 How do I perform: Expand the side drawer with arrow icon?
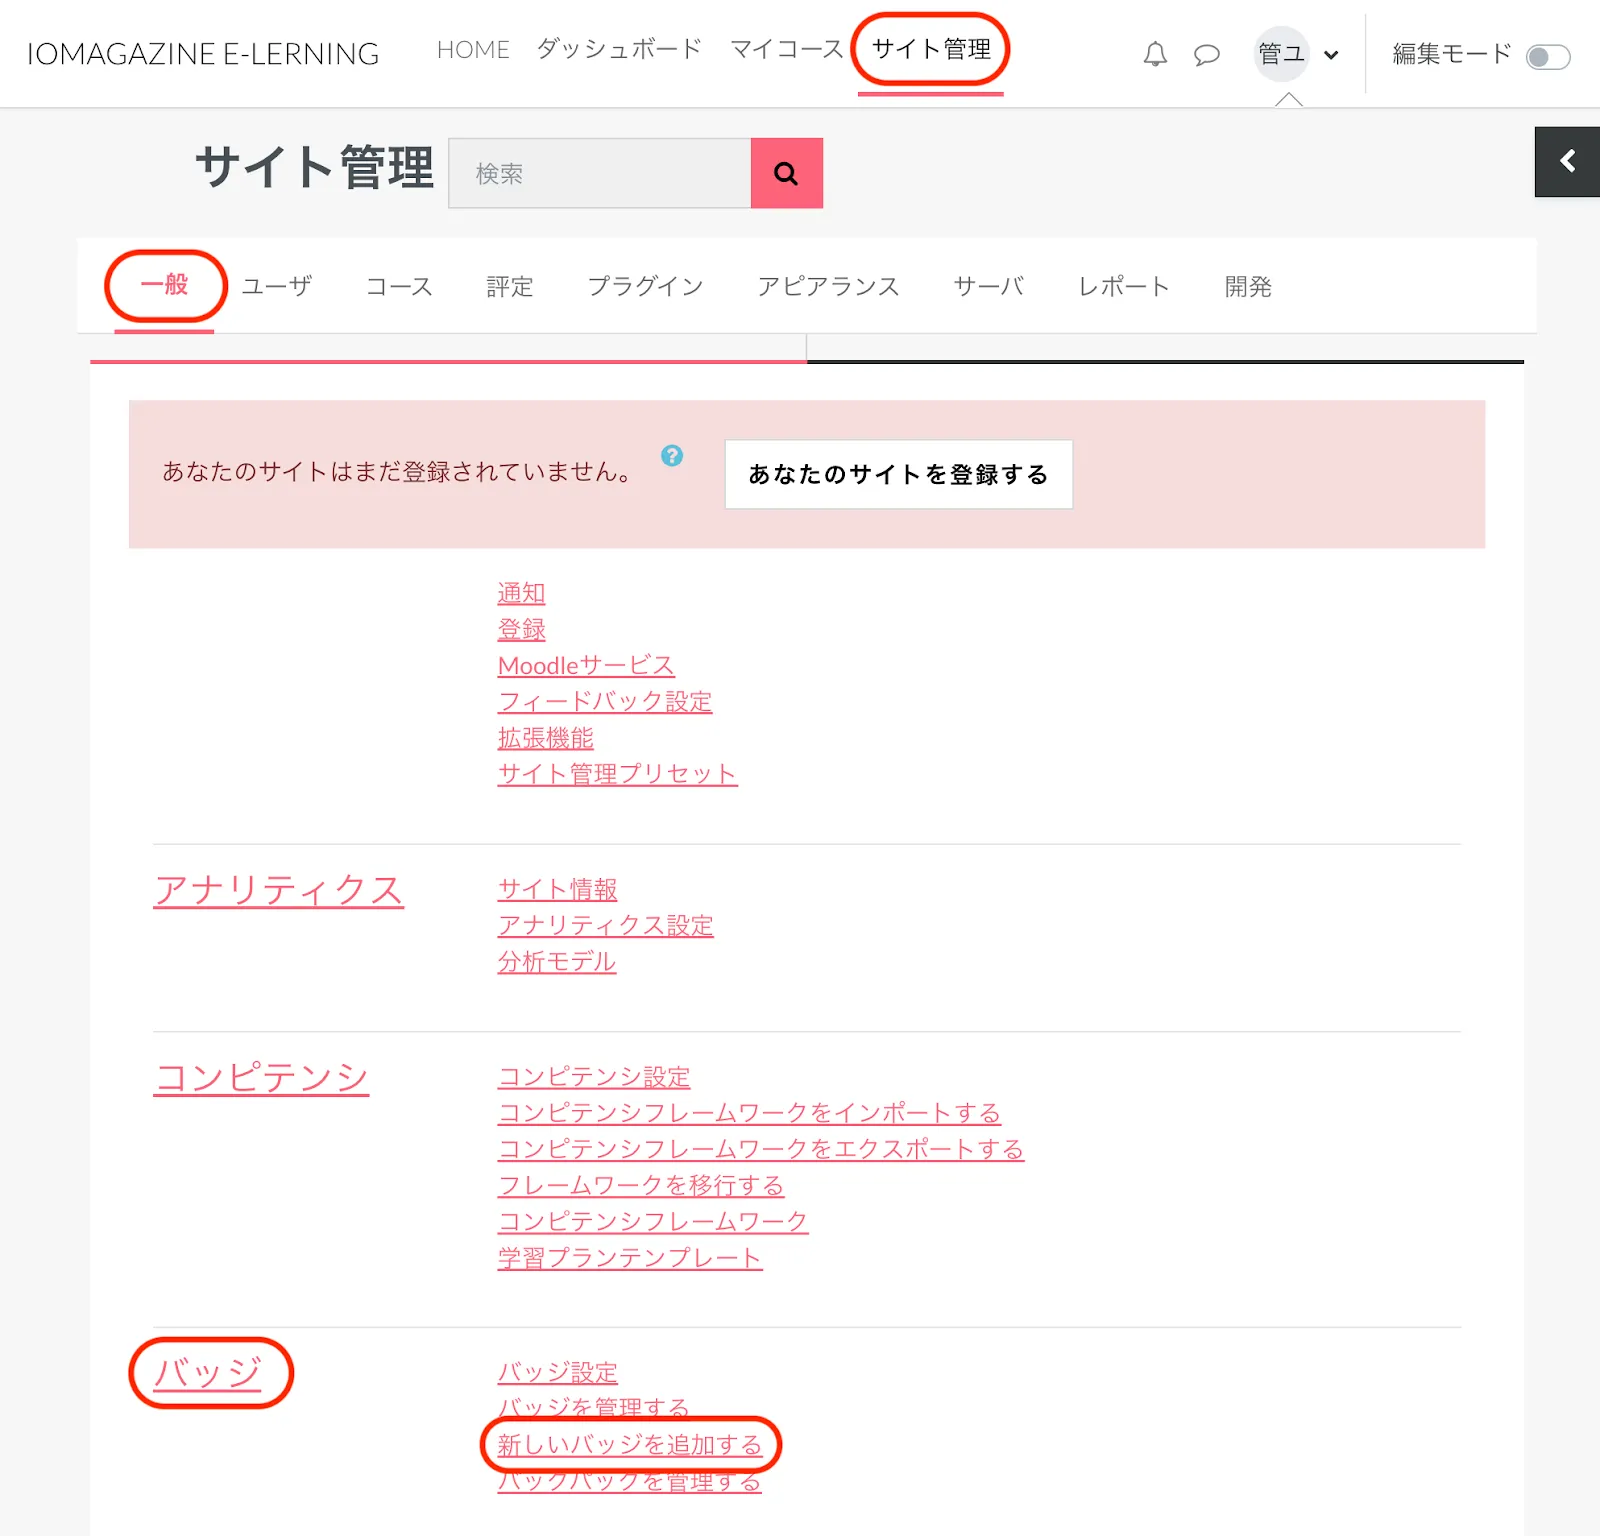pyautogui.click(x=1567, y=162)
